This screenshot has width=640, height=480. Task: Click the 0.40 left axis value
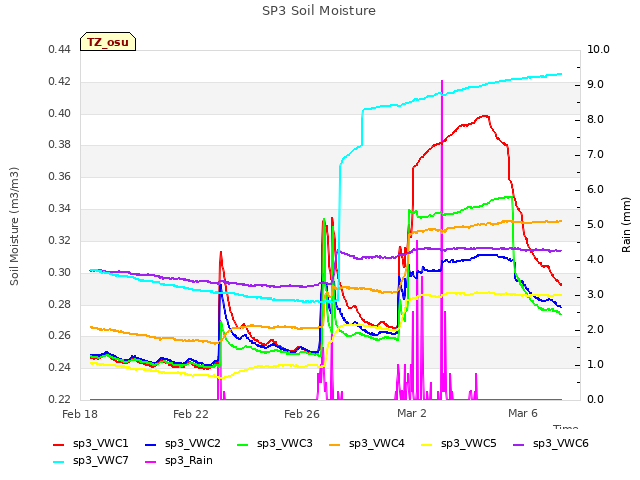tap(60, 113)
